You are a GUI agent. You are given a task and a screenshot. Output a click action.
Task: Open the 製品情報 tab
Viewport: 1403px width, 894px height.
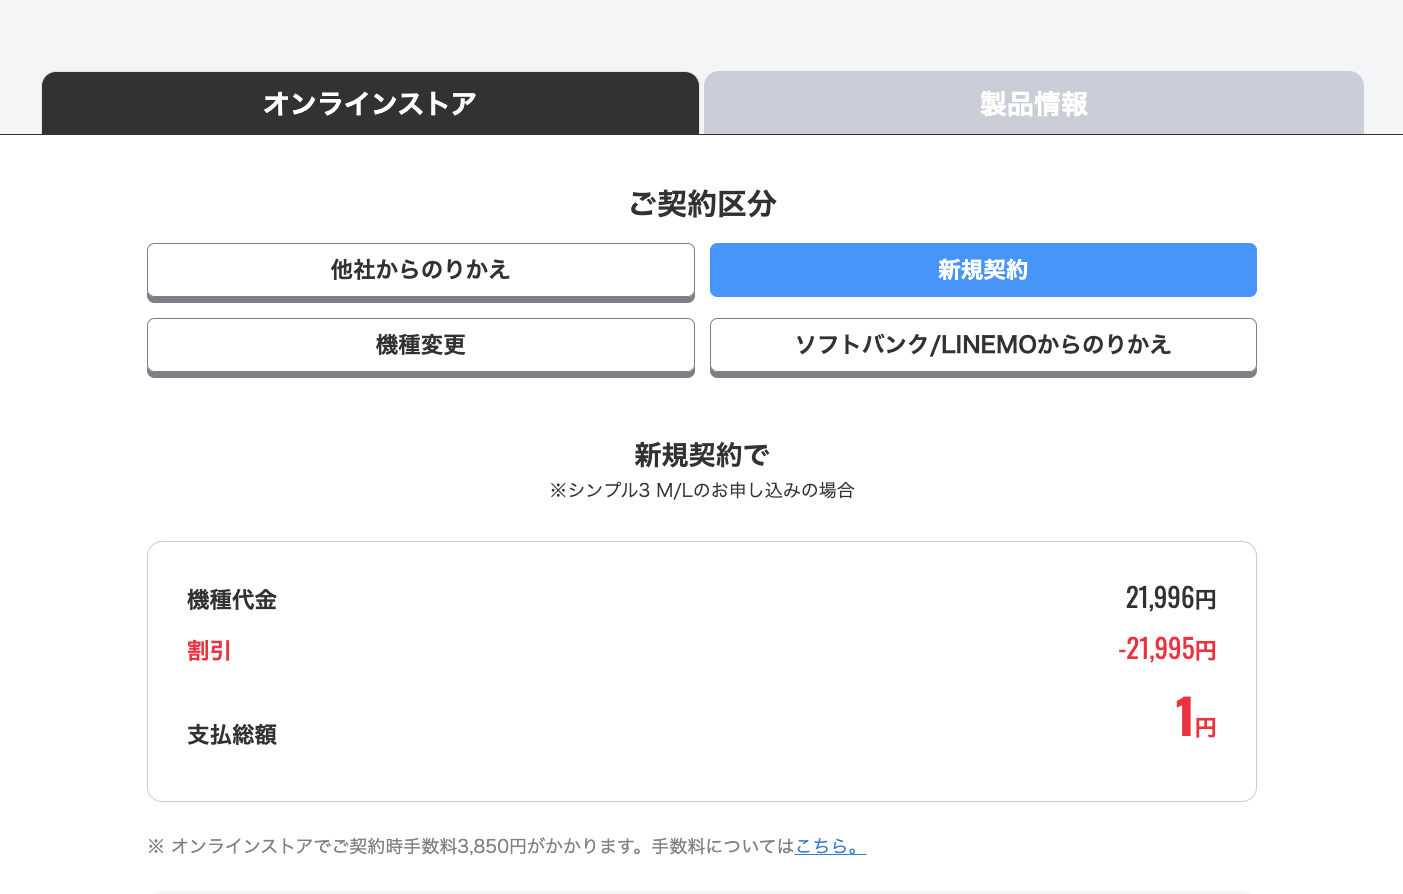click(x=1033, y=103)
